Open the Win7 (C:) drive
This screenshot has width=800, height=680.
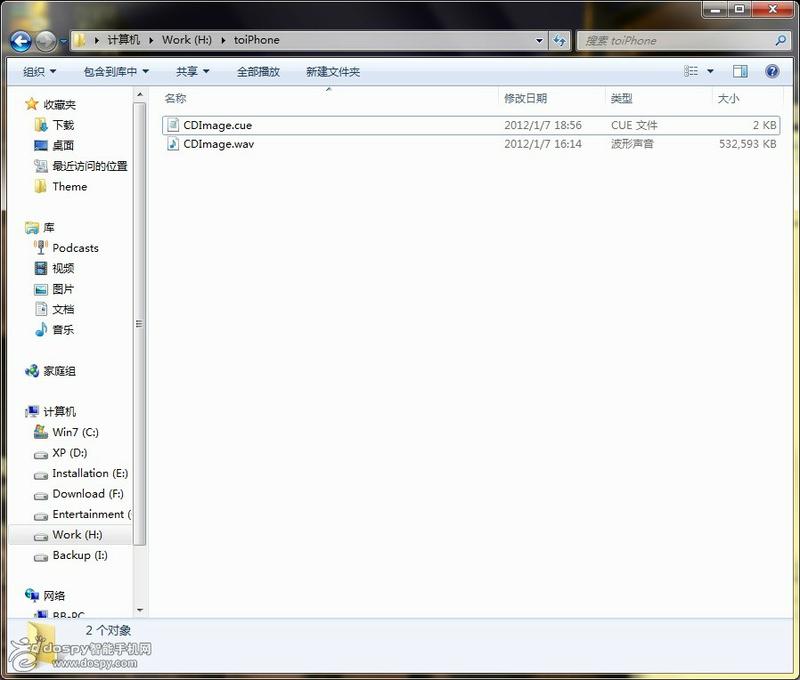point(76,432)
